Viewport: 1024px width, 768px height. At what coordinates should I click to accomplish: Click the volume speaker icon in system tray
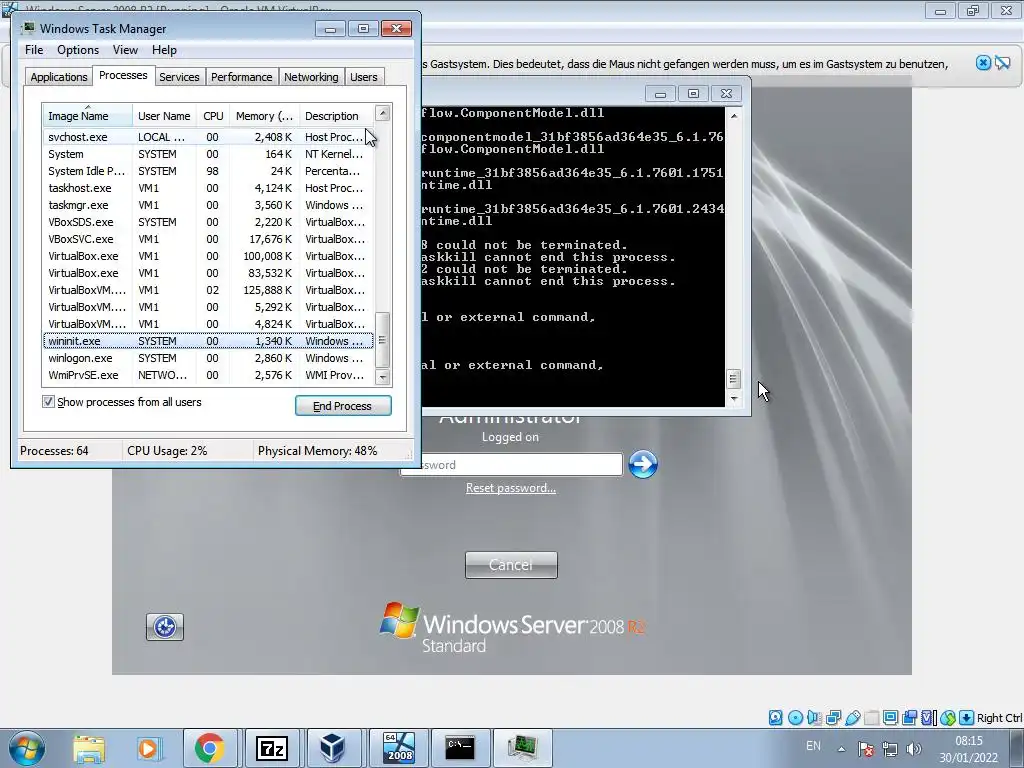click(914, 749)
